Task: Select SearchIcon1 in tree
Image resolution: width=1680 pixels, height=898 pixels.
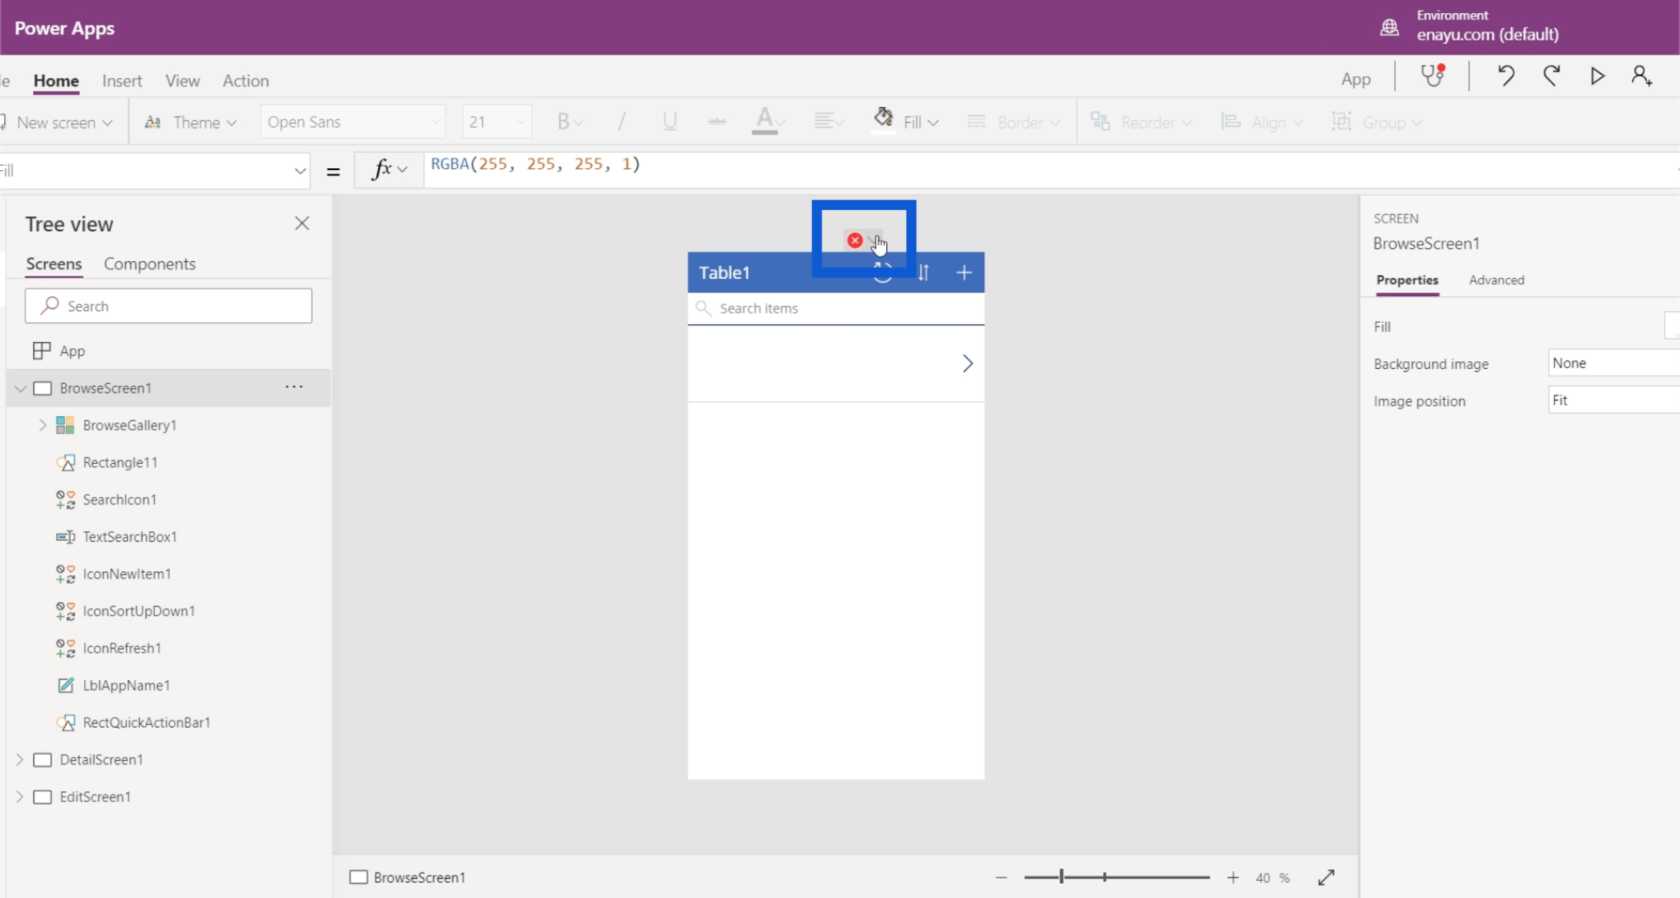Action: click(x=119, y=499)
